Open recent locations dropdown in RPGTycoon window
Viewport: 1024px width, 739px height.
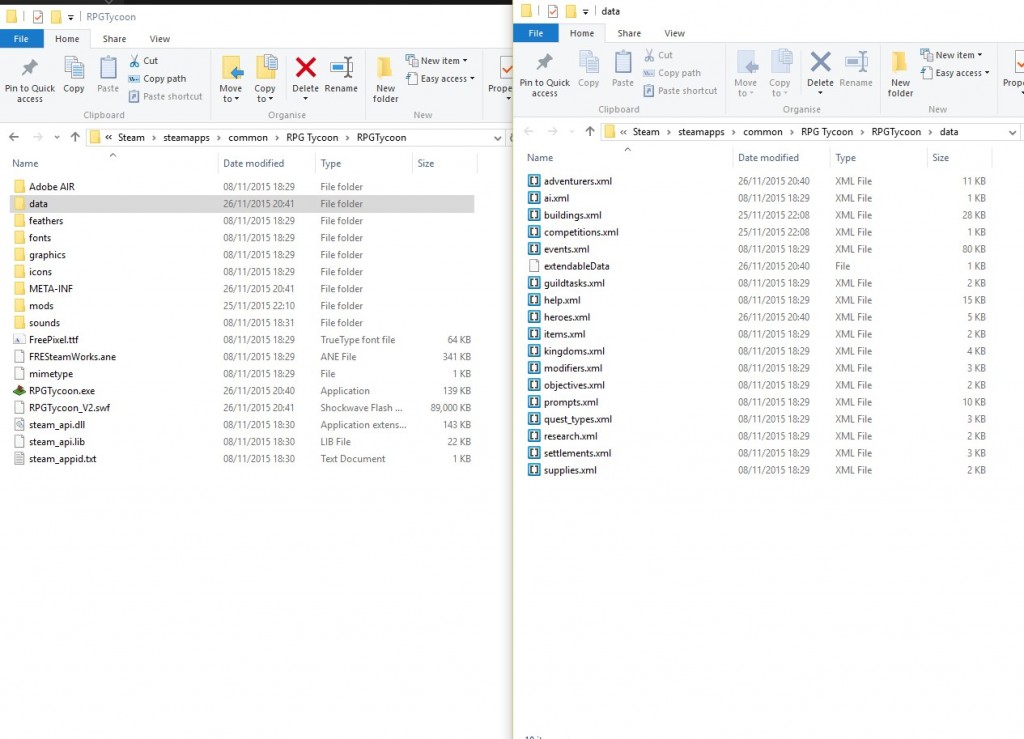[x=57, y=137]
